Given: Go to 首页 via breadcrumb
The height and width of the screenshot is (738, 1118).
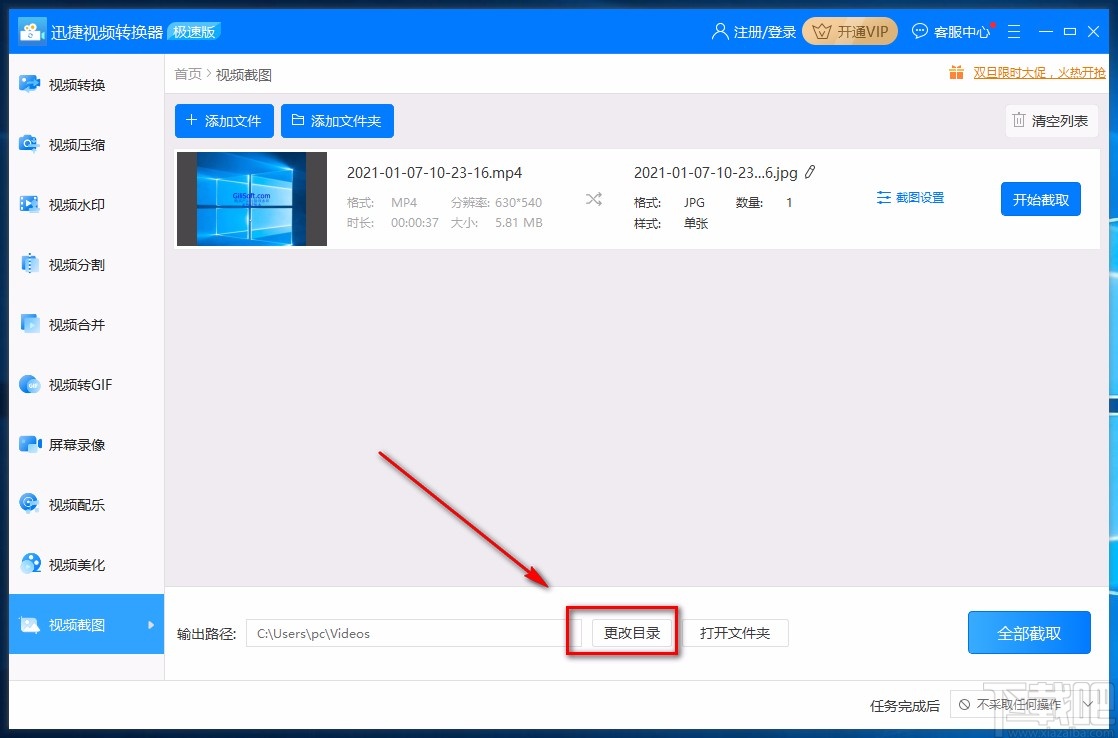Looking at the screenshot, I should tap(187, 73).
